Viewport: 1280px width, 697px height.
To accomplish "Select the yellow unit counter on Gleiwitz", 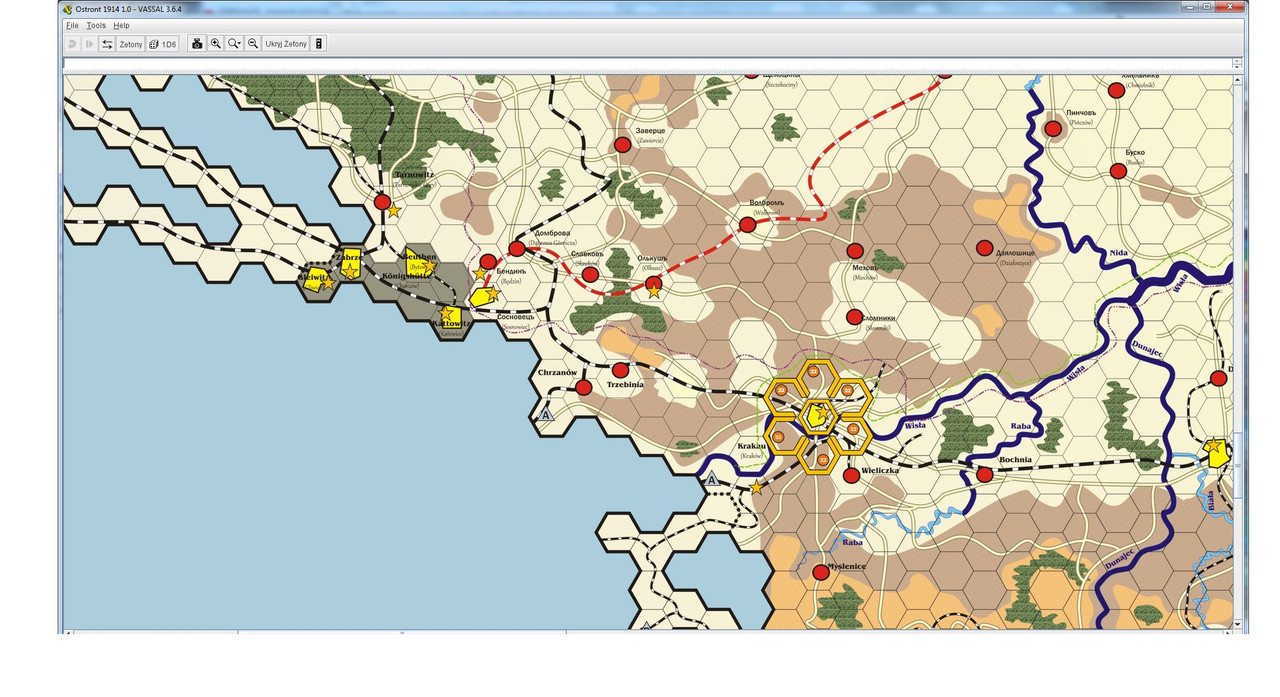I will coord(316,278).
